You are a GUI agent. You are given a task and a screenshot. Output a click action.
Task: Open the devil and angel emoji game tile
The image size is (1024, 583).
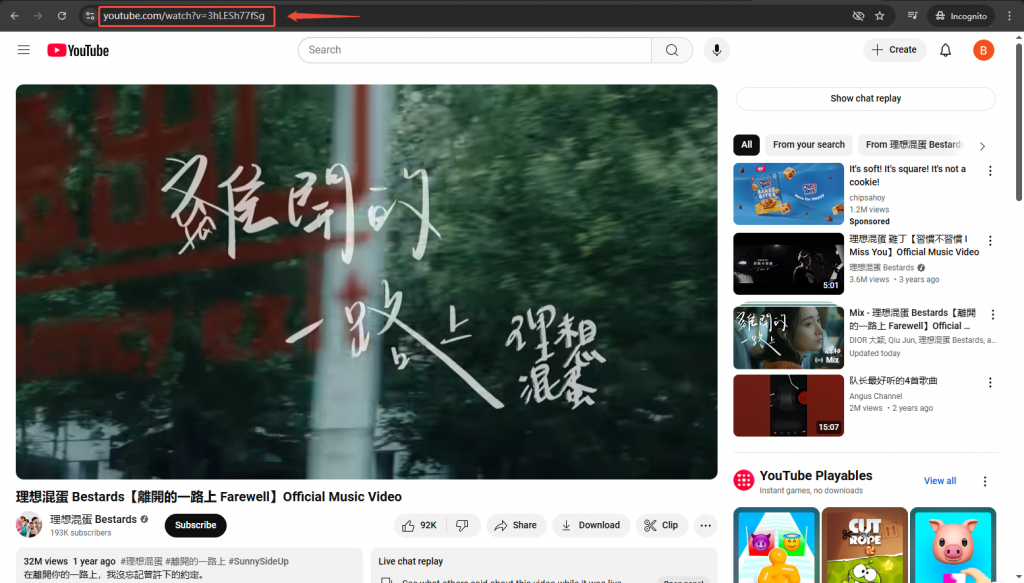point(776,545)
